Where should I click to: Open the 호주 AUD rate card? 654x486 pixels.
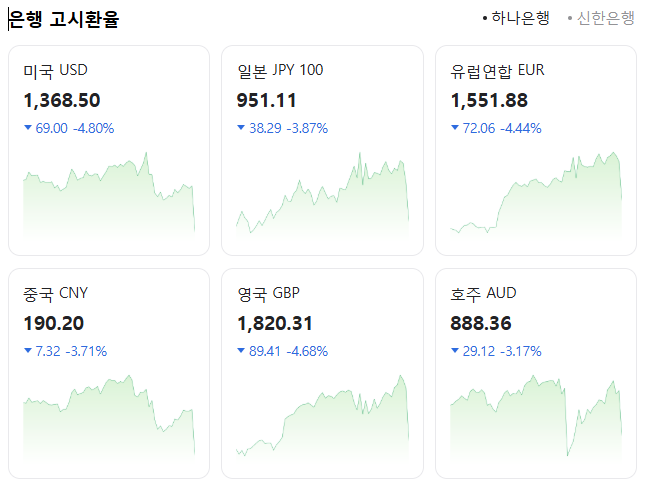tap(536, 373)
